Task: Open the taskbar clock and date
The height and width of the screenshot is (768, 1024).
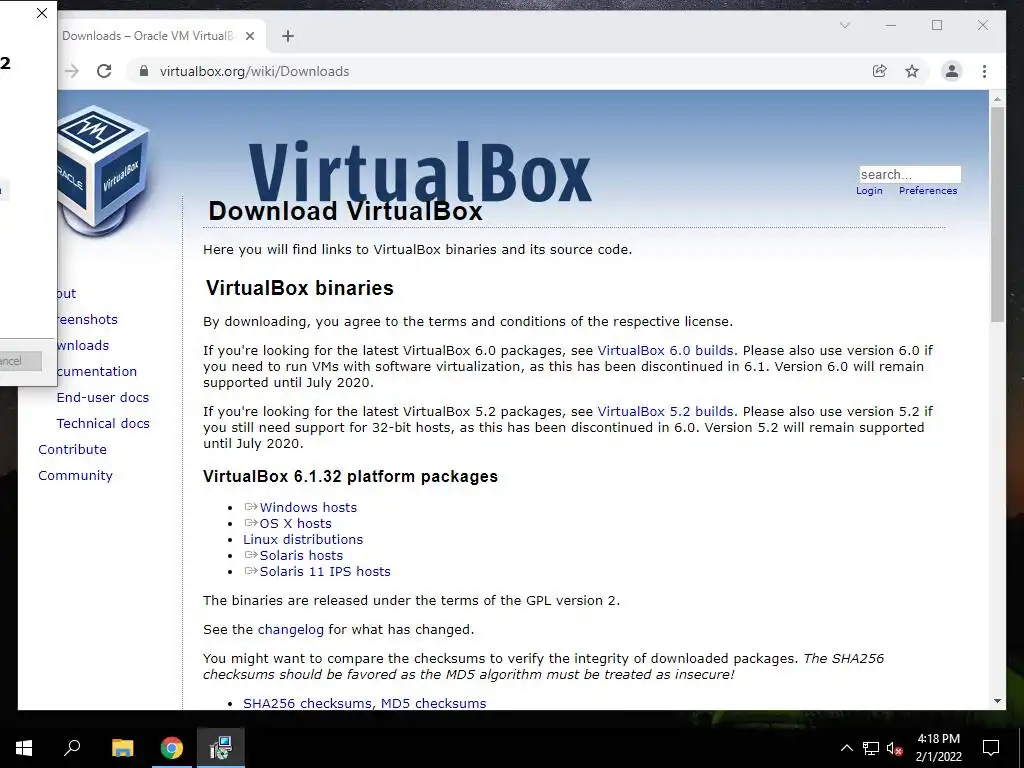Action: [938, 748]
